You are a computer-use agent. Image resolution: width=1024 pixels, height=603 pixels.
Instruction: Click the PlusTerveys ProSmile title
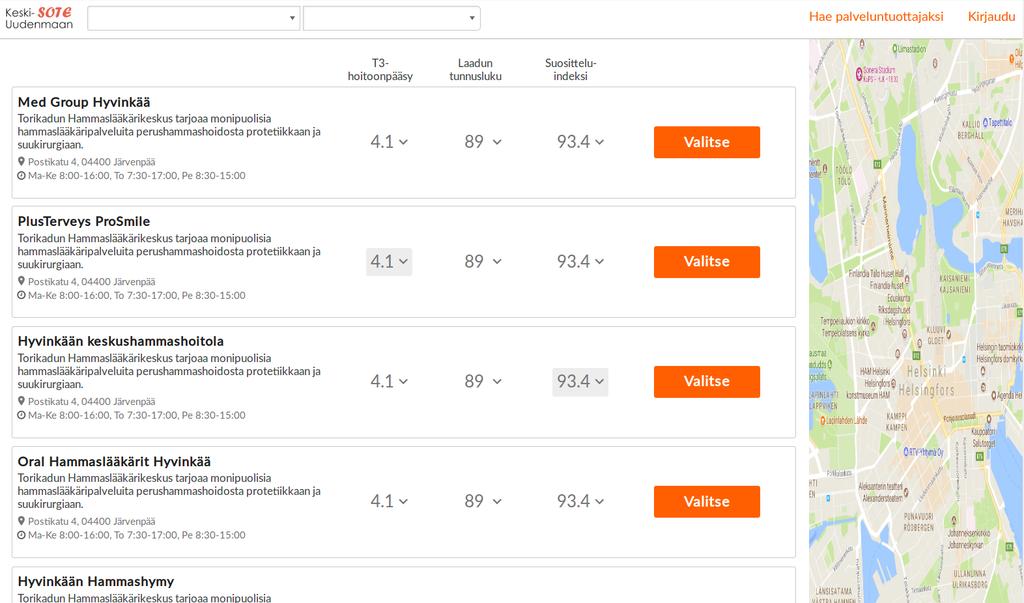coord(84,221)
